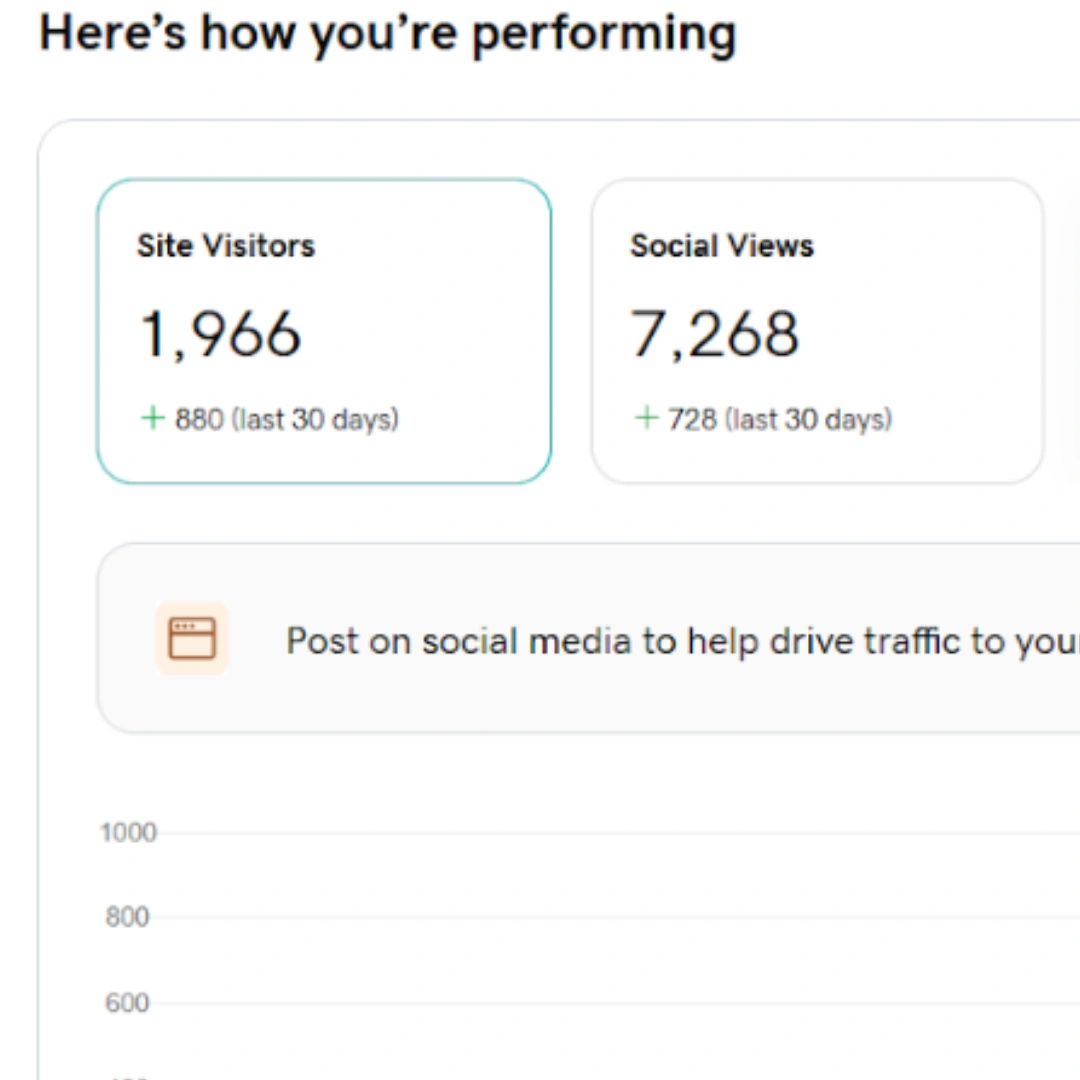Click the green plus icon beside 728
This screenshot has height=1080, width=1080.
click(646, 419)
